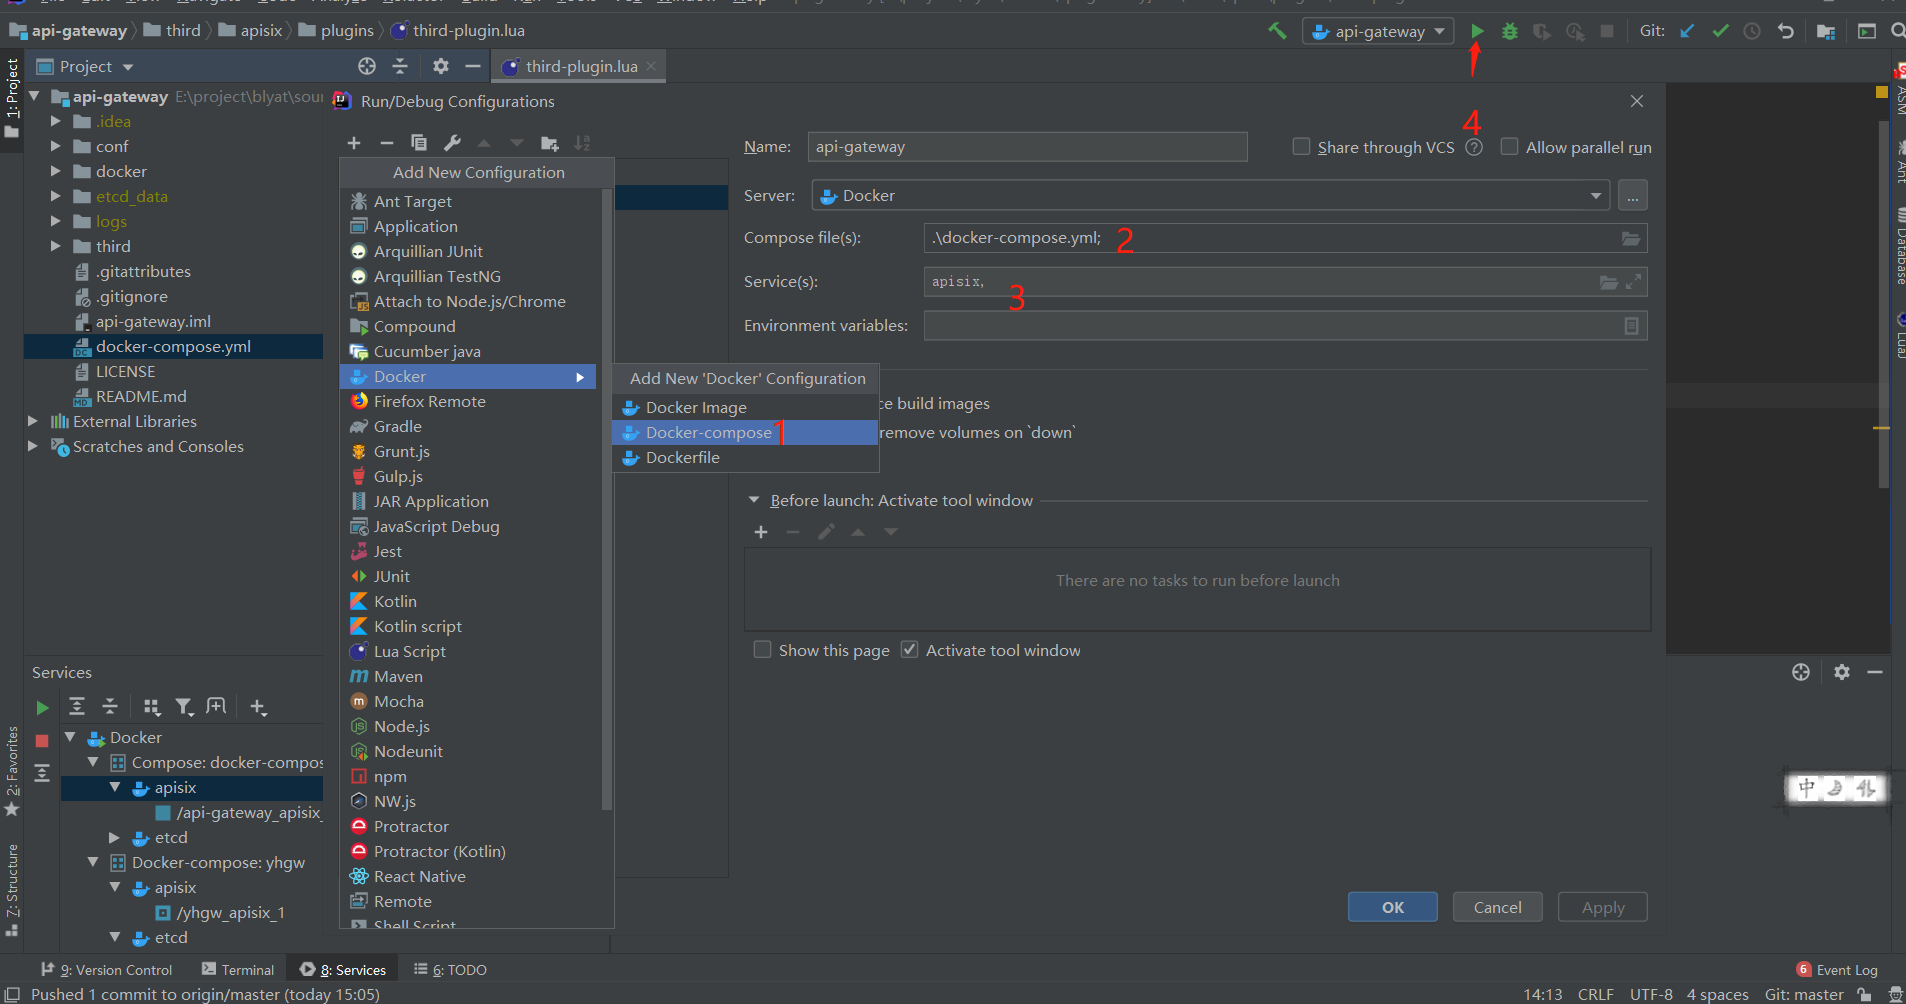Open Project panel settings gear
1906x1004 pixels.
tap(440, 66)
